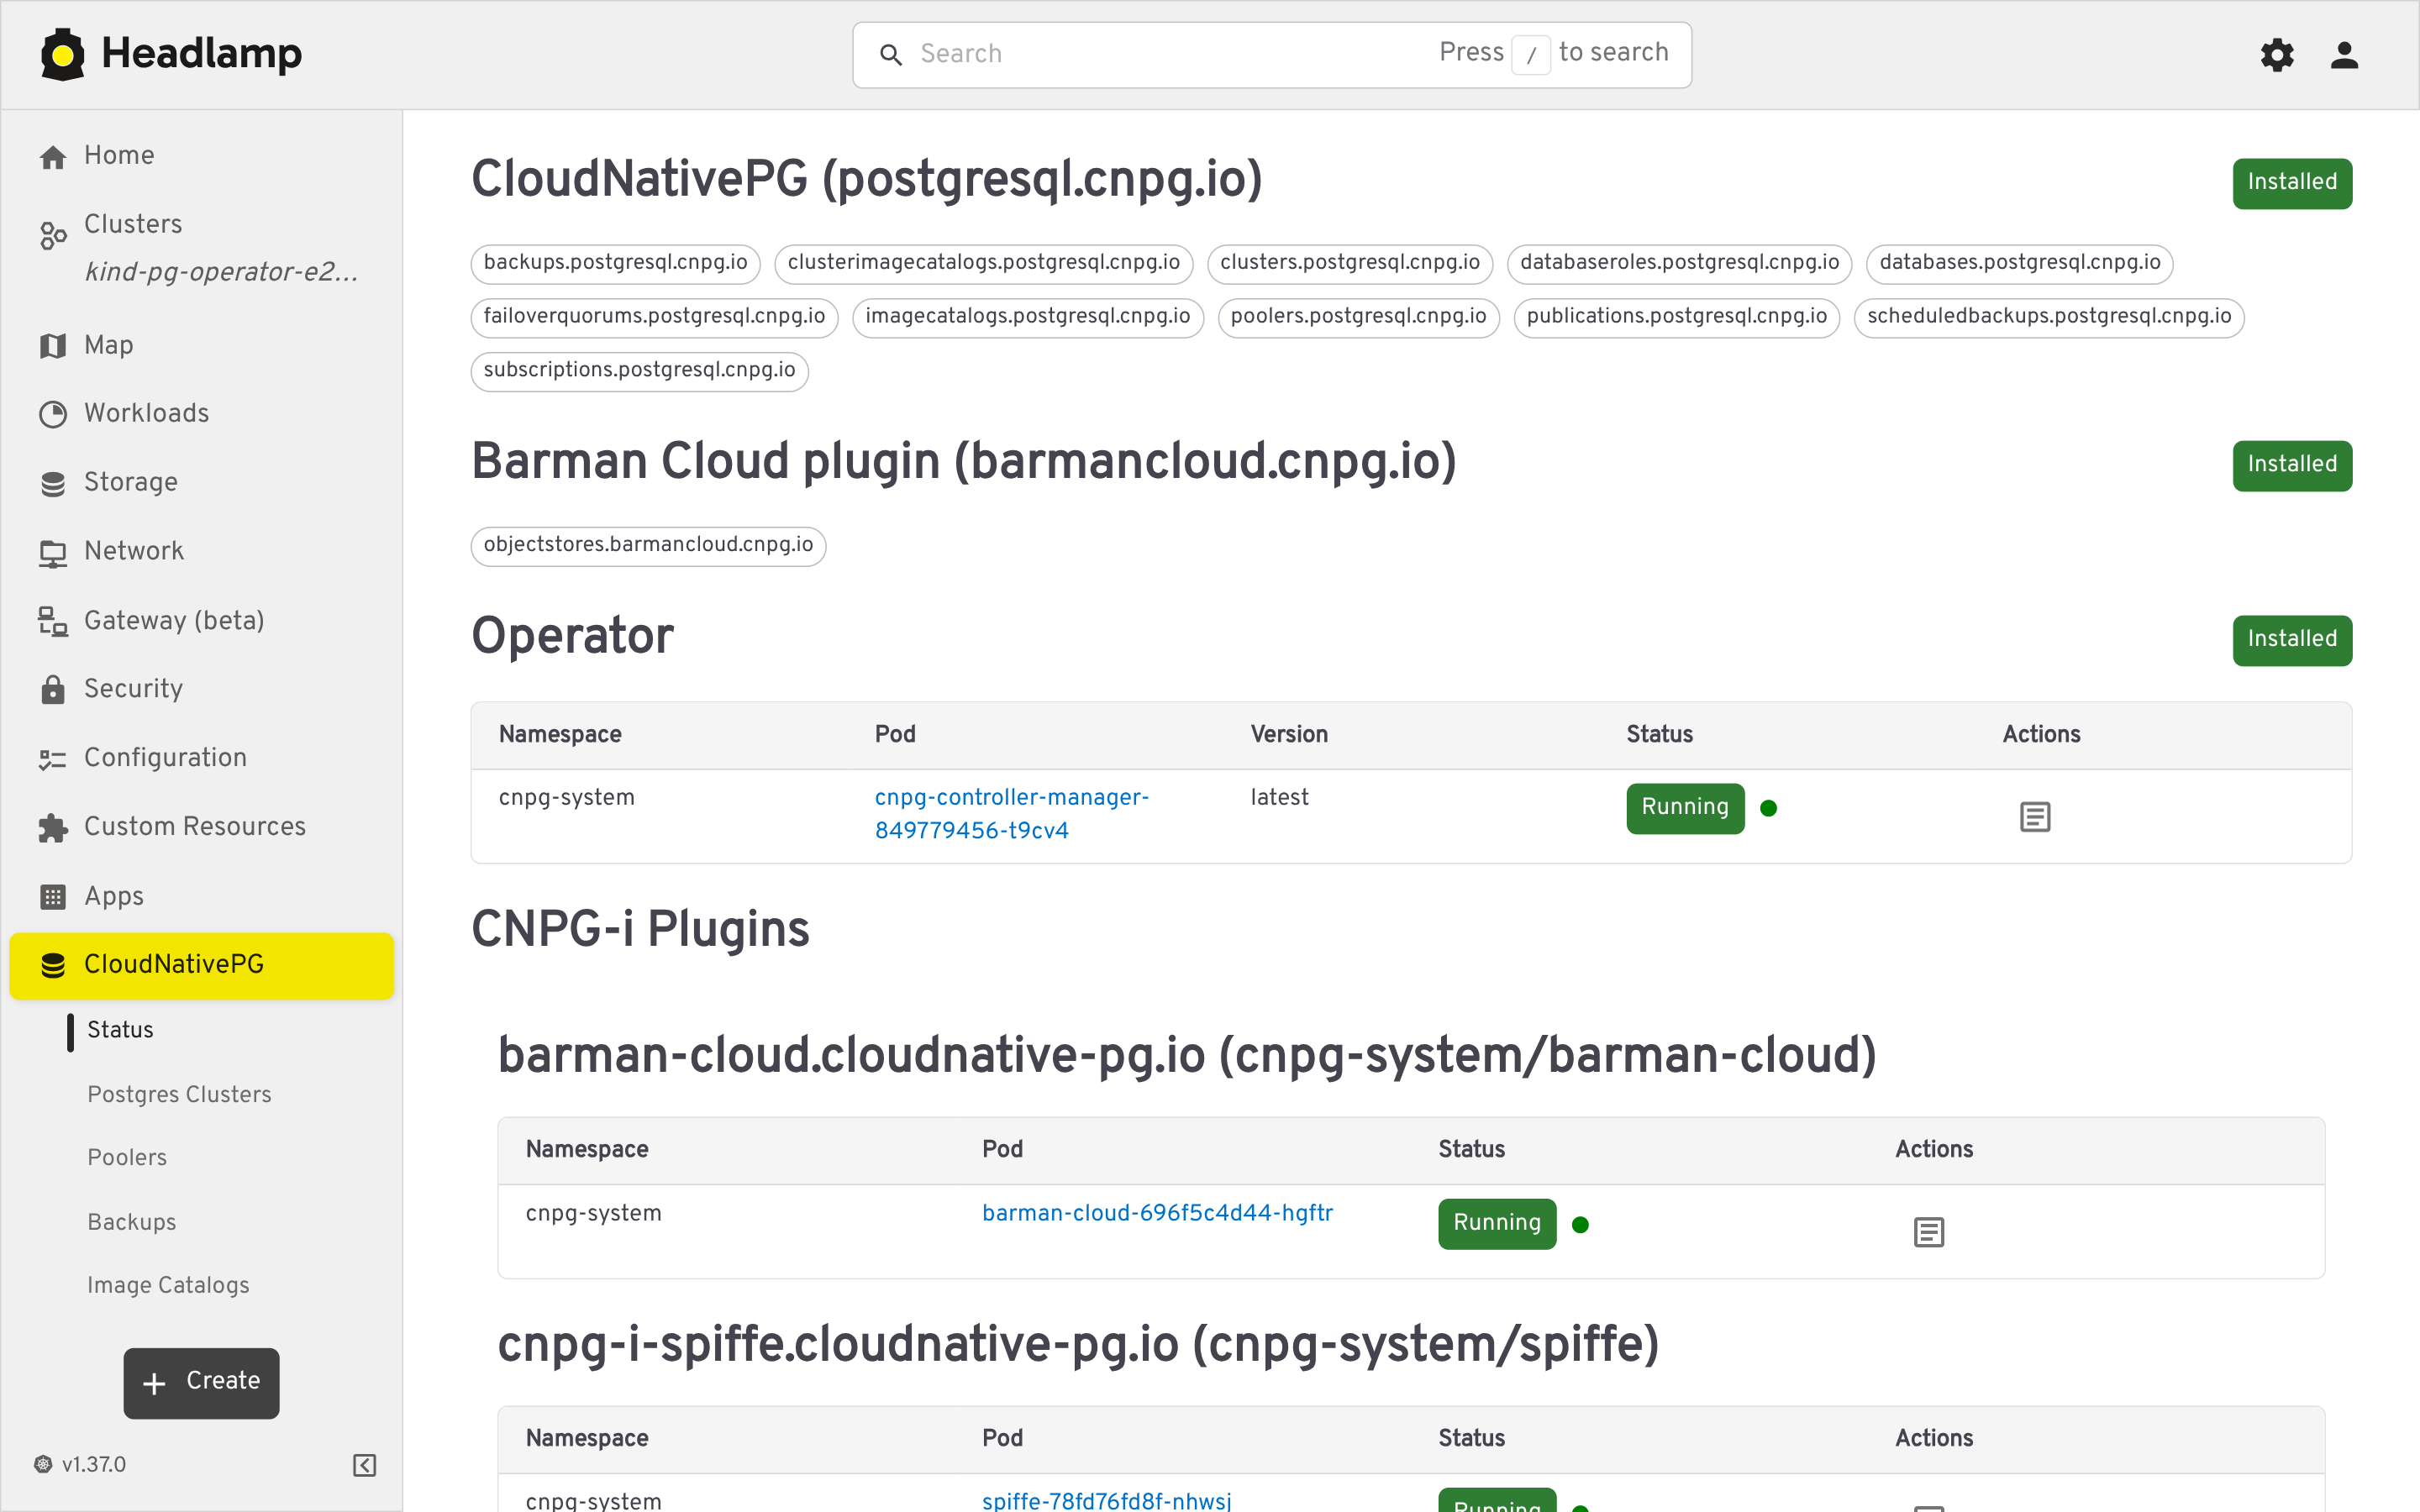Click the Create button
Image resolution: width=2420 pixels, height=1512 pixels.
201,1382
